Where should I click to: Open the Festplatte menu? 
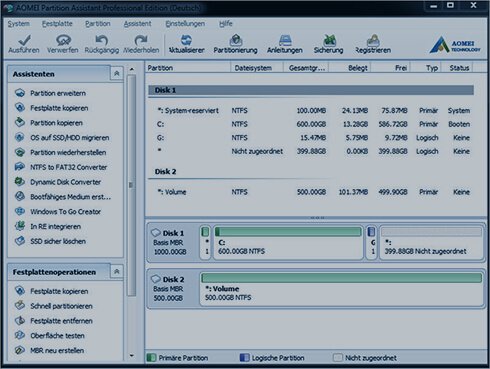click(57, 24)
